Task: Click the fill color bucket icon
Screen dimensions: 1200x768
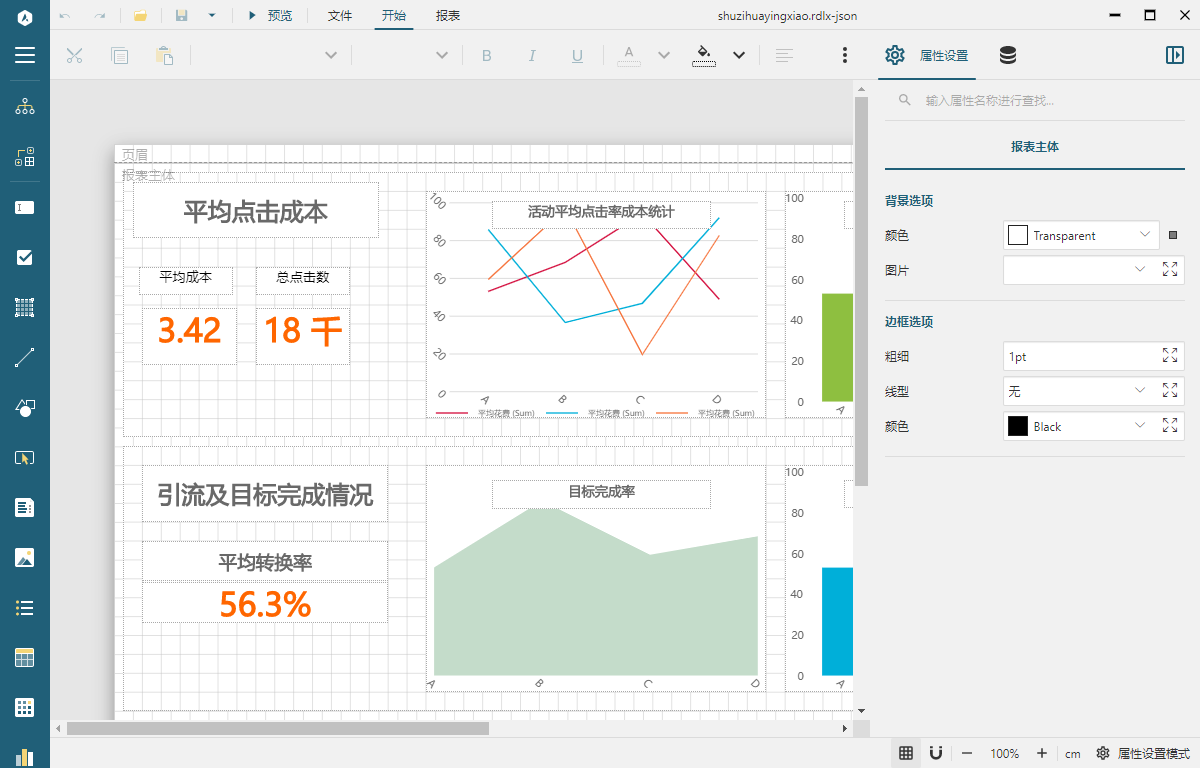Action: coord(704,55)
